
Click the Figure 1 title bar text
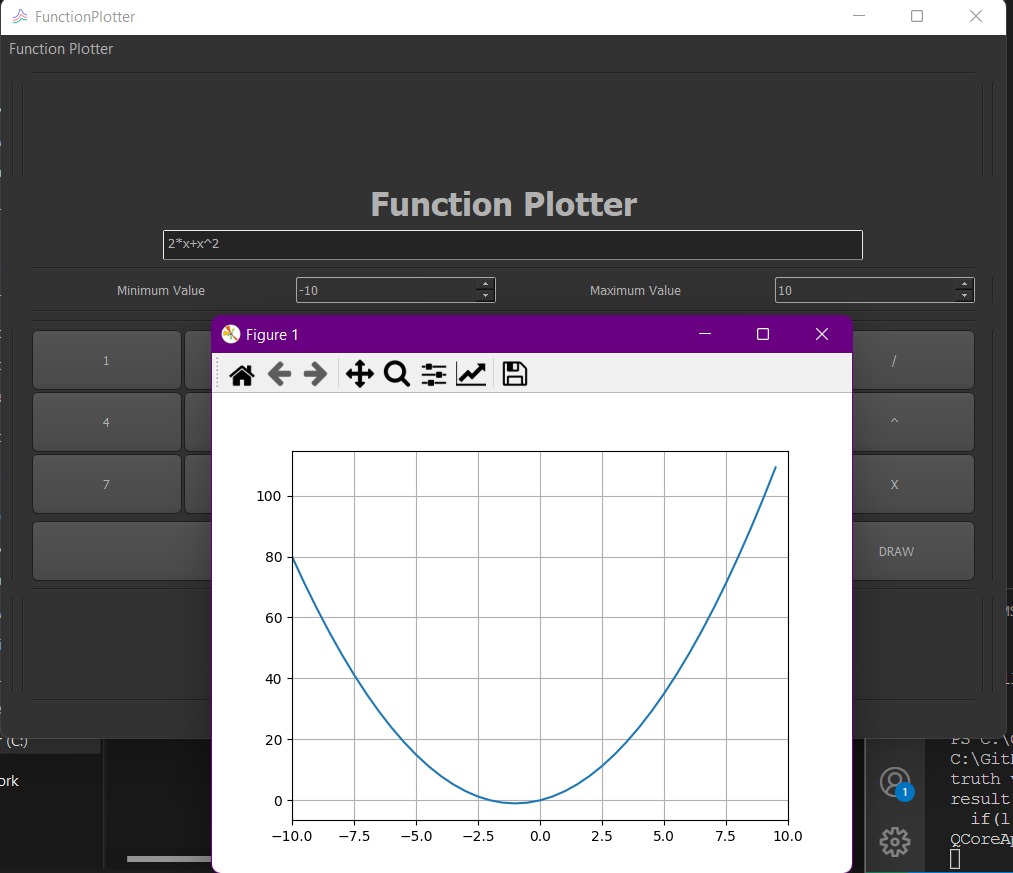(x=272, y=335)
